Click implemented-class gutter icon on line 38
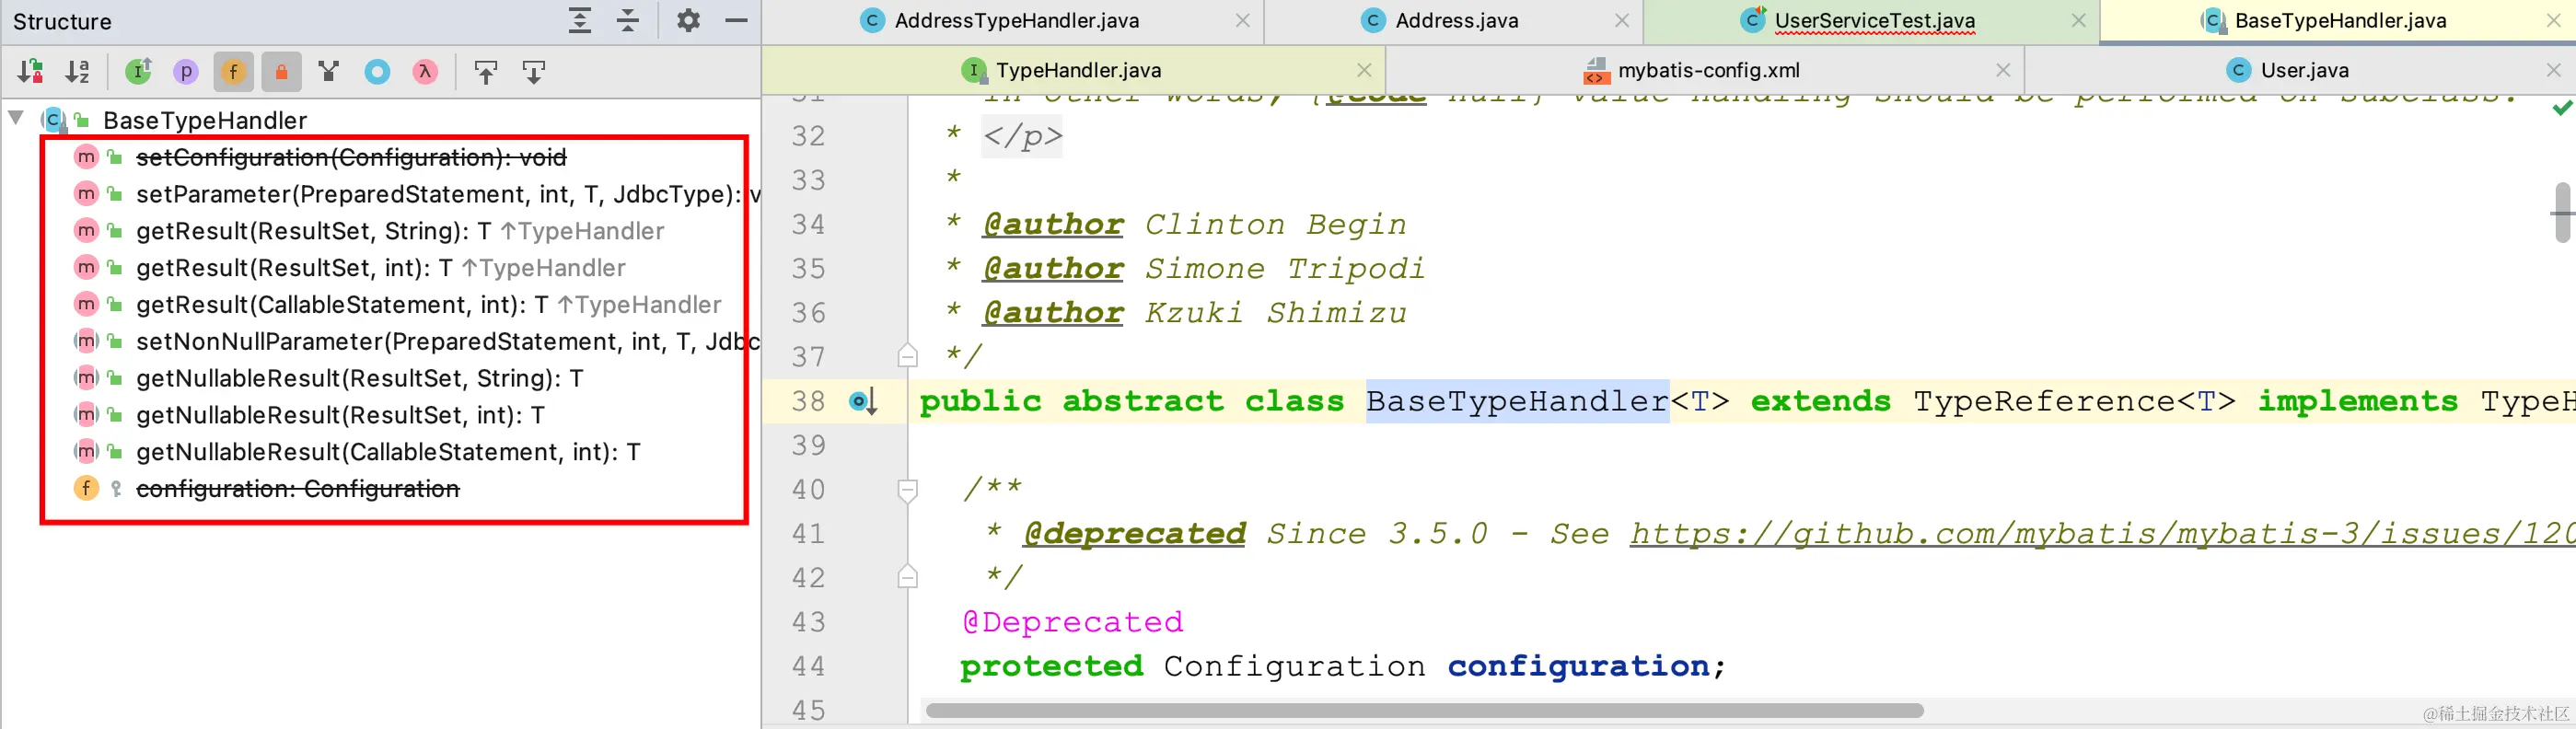Image resolution: width=2576 pixels, height=729 pixels. point(863,402)
